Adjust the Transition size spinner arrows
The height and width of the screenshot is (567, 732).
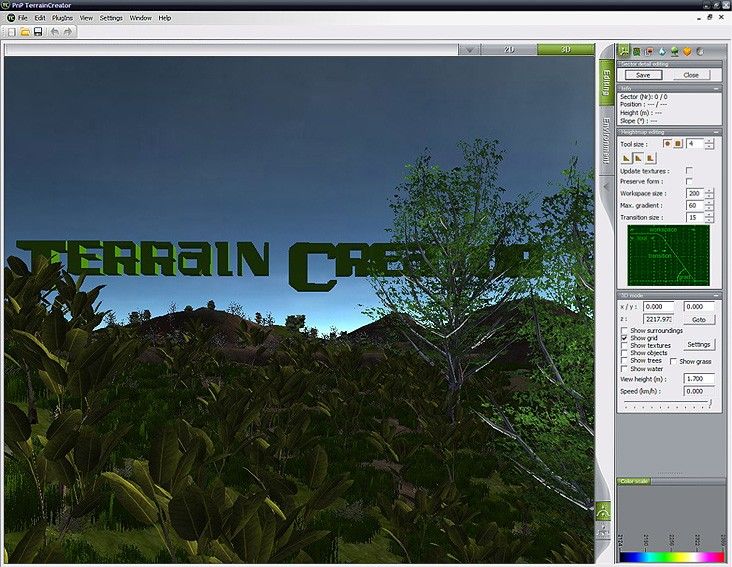point(709,217)
